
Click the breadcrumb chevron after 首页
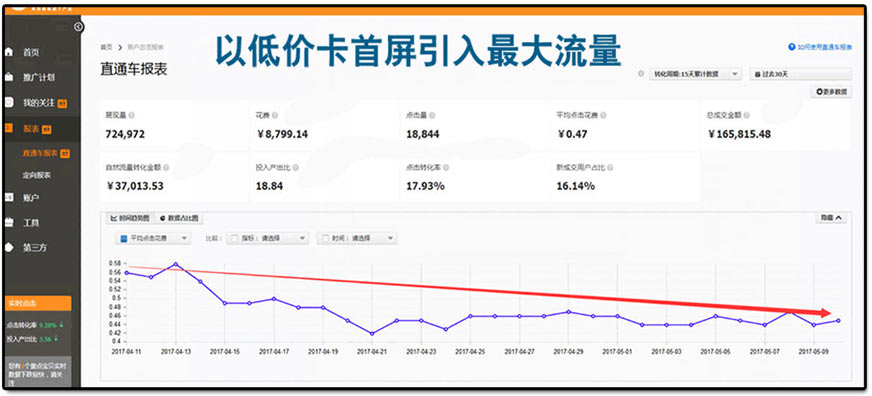[120, 47]
